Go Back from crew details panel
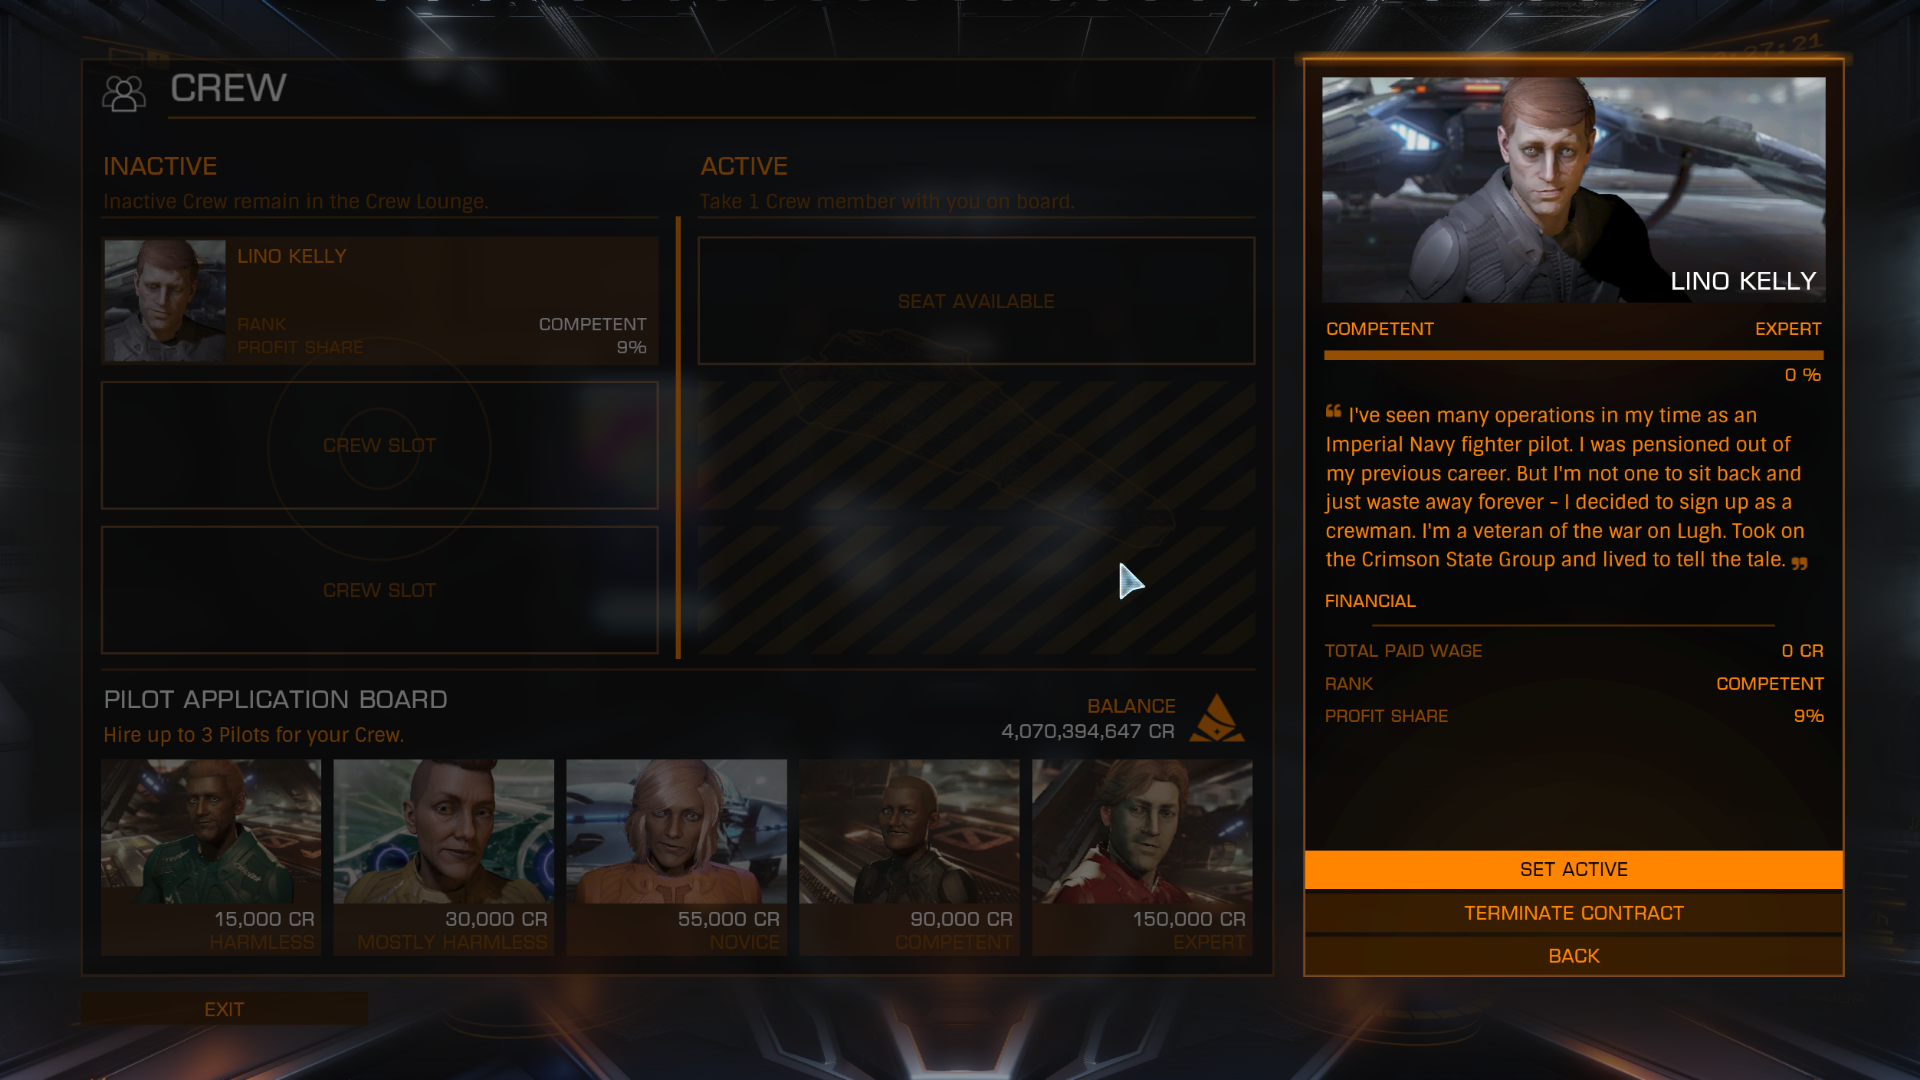 [1574, 956]
